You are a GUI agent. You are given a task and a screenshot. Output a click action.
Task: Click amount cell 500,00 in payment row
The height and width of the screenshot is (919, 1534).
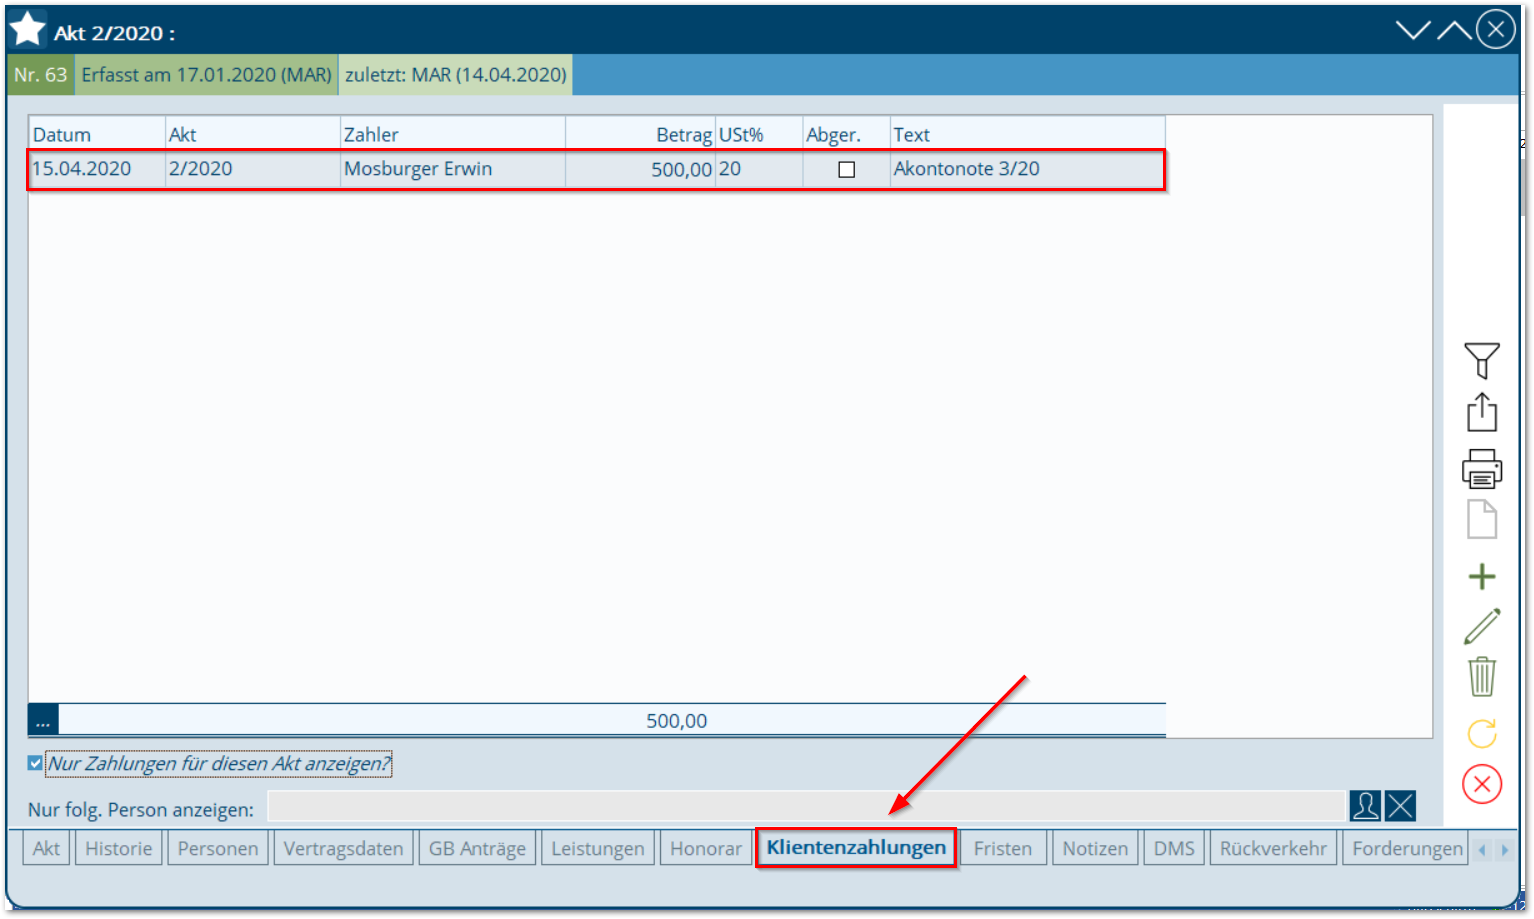(x=640, y=169)
